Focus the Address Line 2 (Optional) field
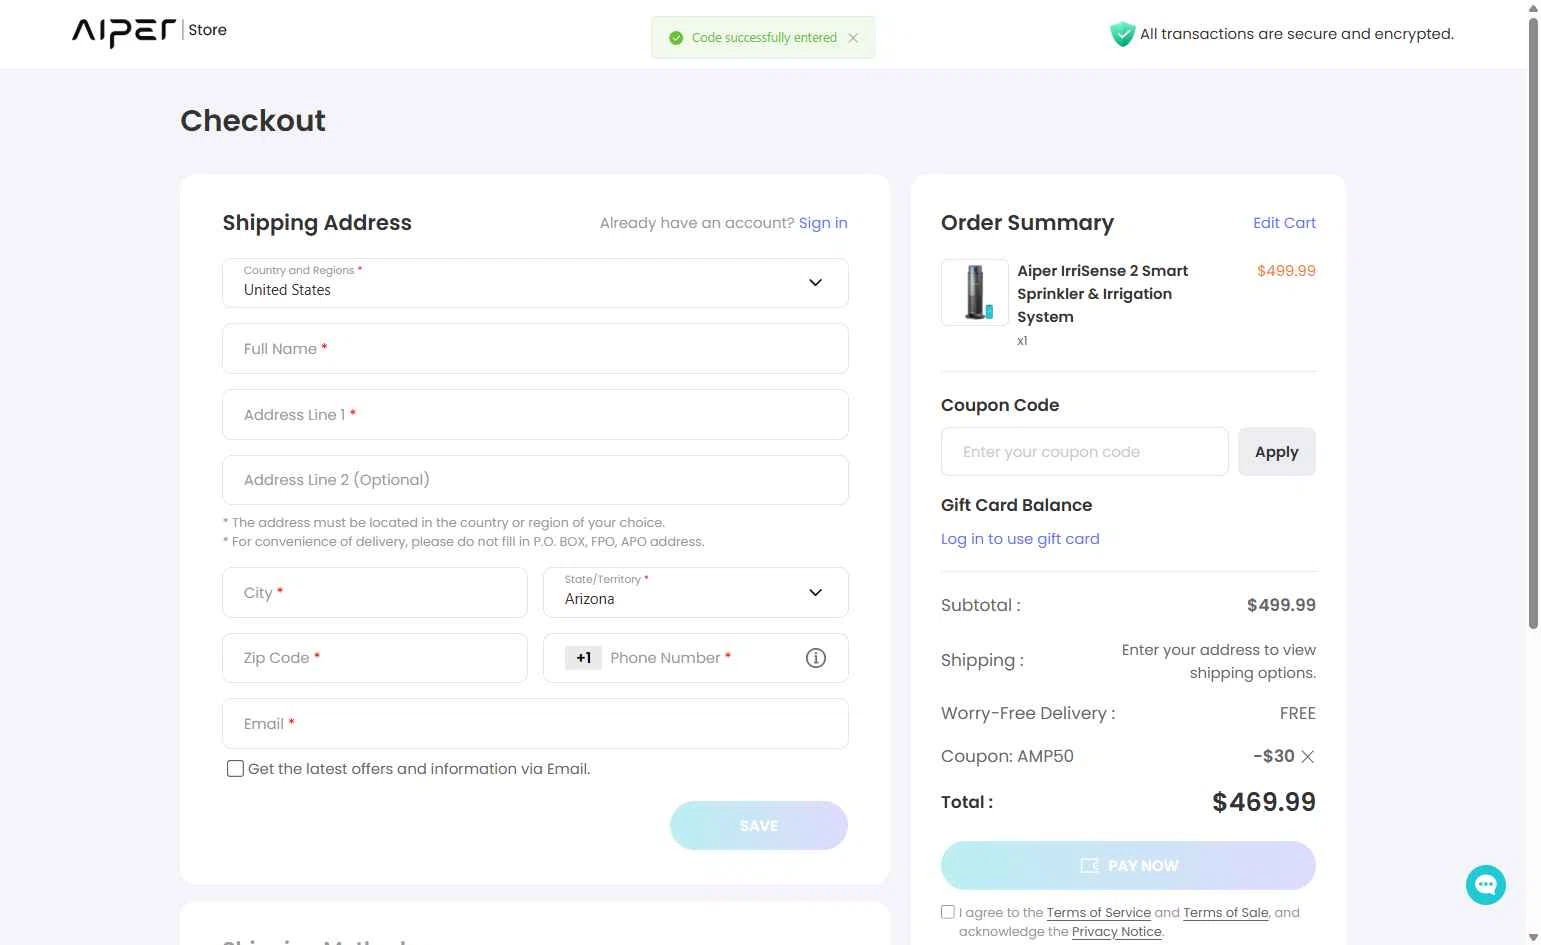This screenshot has width=1541, height=945. point(535,480)
